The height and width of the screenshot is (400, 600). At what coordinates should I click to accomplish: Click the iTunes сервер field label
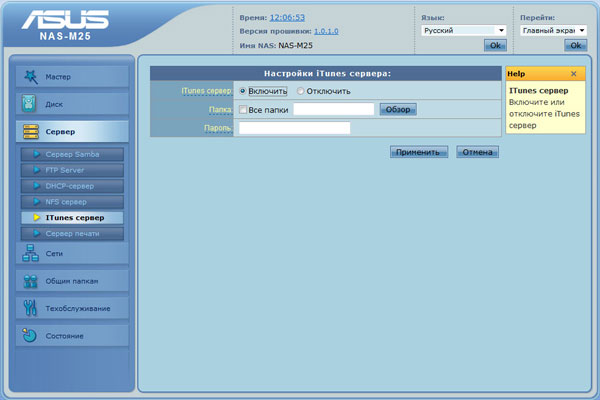pyautogui.click(x=207, y=91)
